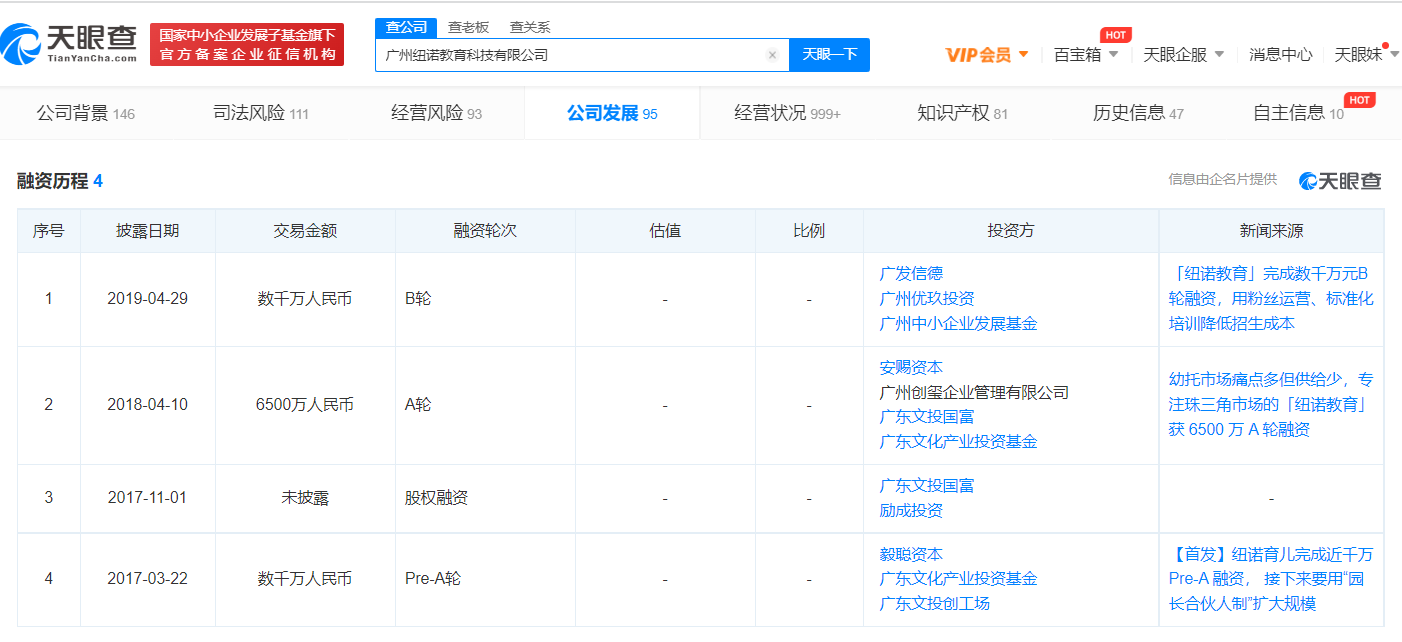The width and height of the screenshot is (1402, 642).
Task: Open investor 广东文投创工场
Action: coord(935,603)
